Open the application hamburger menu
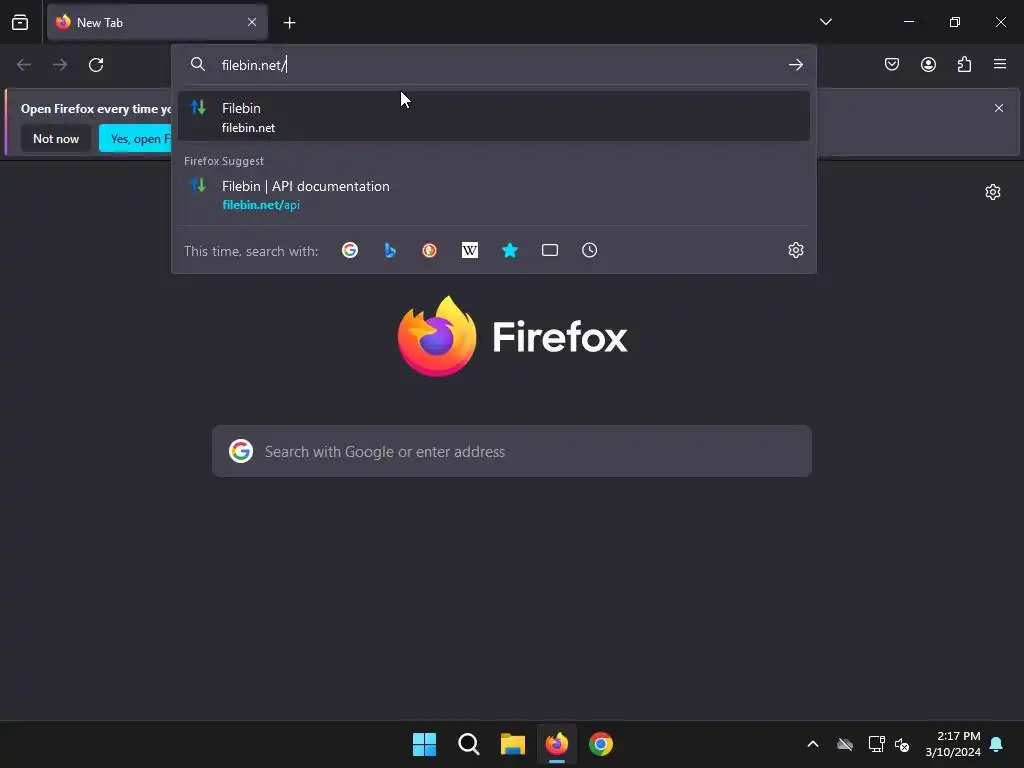The height and width of the screenshot is (768, 1024). pyautogui.click(x=999, y=64)
